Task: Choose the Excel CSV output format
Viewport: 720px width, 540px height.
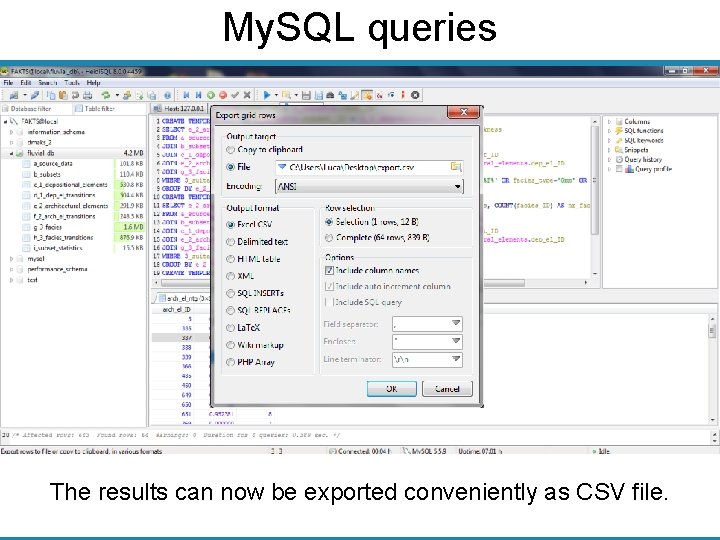Action: tap(231, 225)
